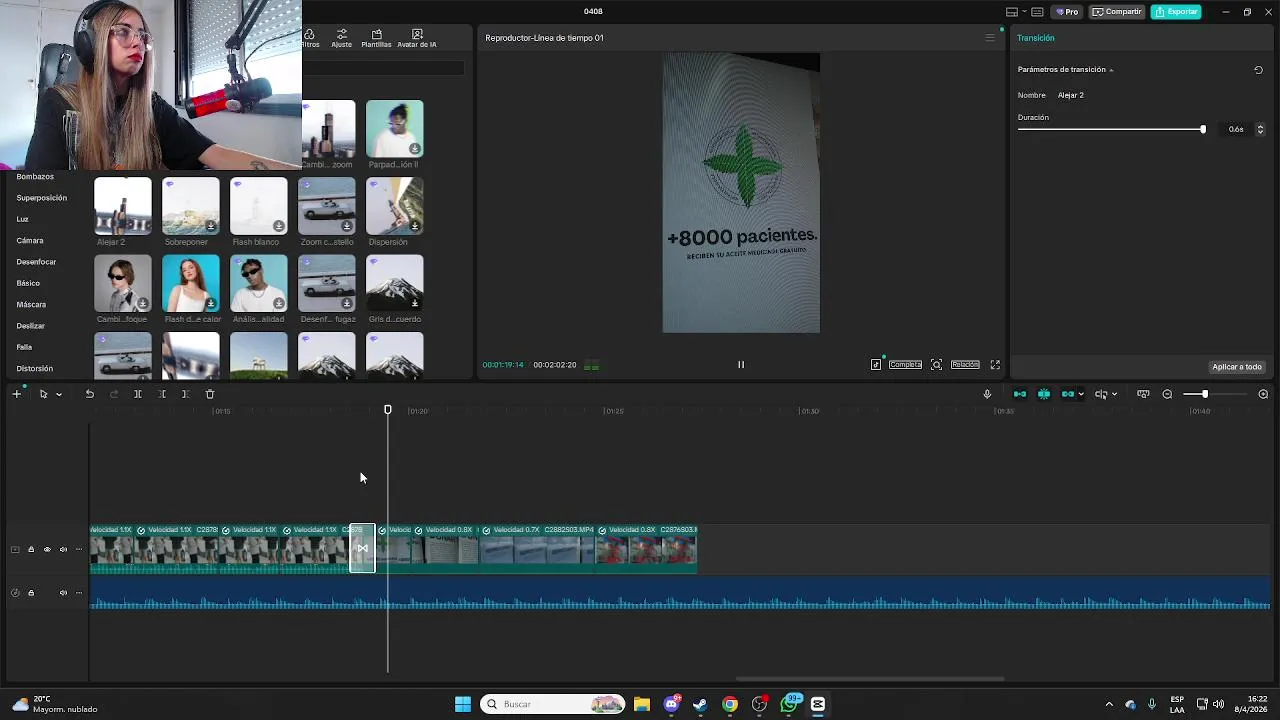Click the 0.6s duration value field

point(1236,129)
